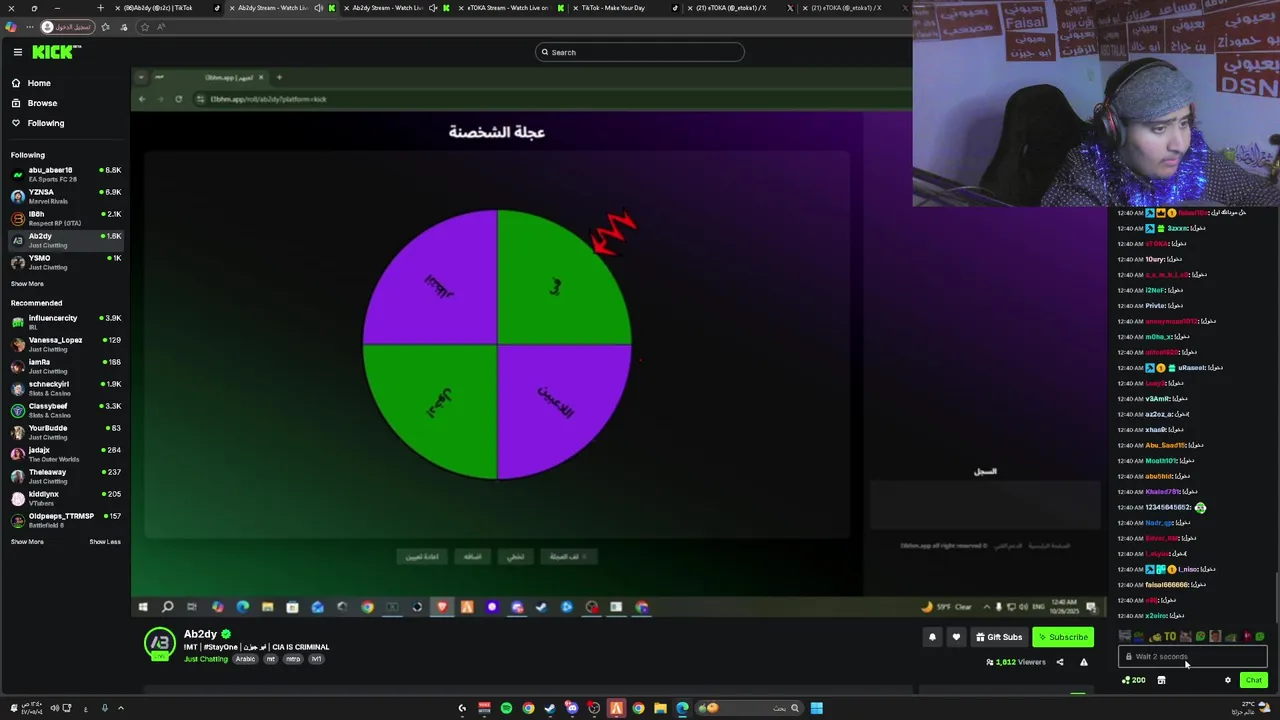
Task: Open Microsoft Edge on the taskbar
Action: [682, 708]
